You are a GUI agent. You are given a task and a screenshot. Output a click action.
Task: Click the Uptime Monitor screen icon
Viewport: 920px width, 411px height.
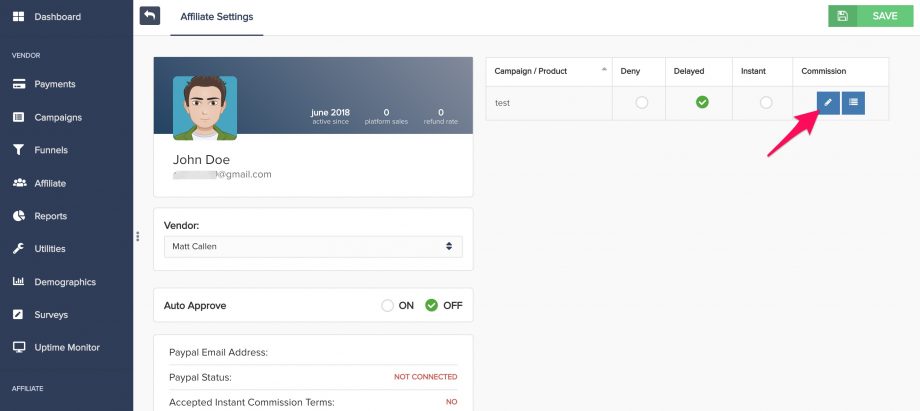tap(19, 348)
